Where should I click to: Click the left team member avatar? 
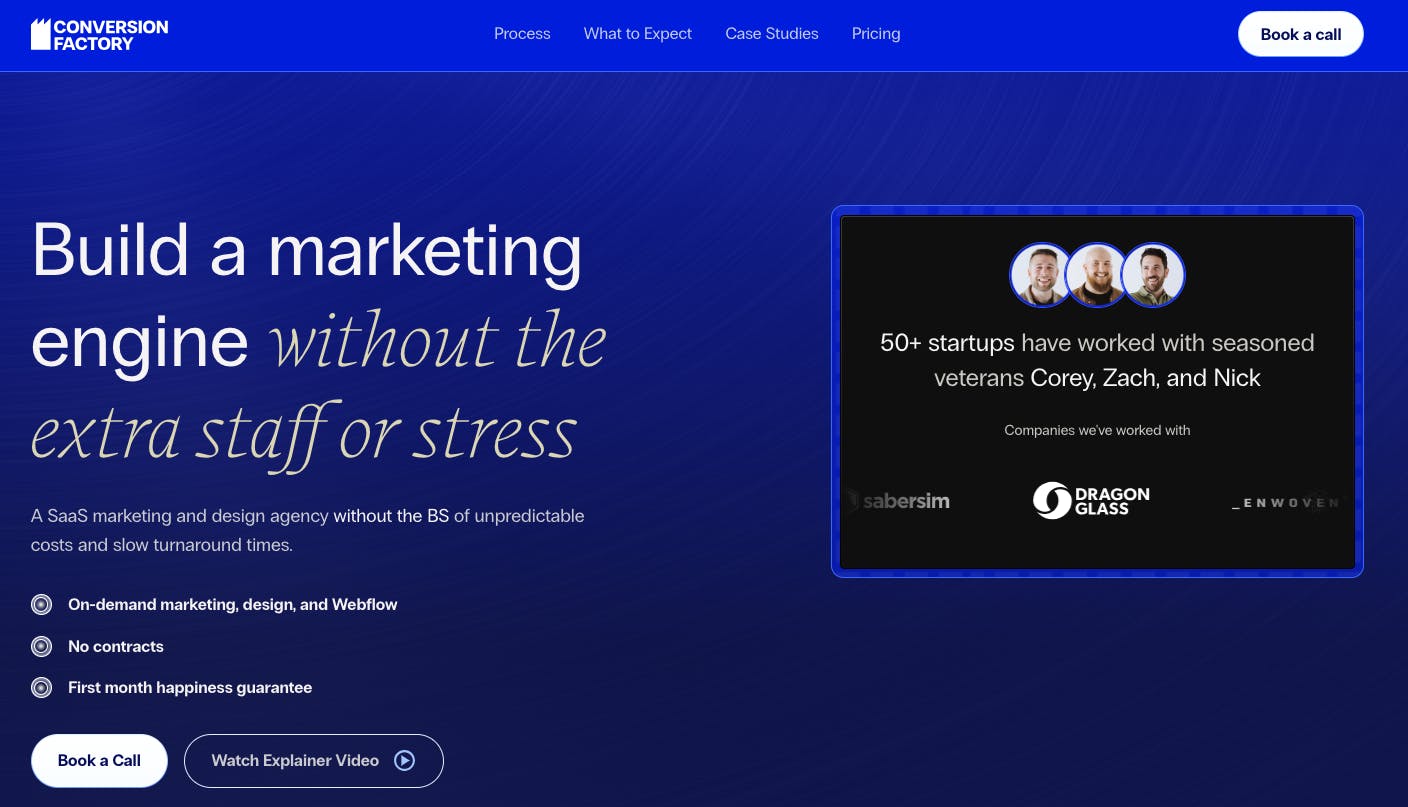tap(1040, 274)
